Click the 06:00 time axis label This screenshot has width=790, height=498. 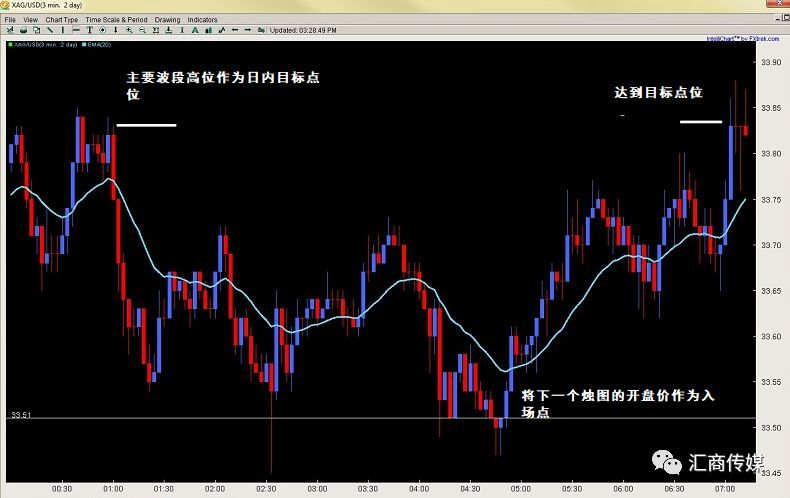coord(623,489)
